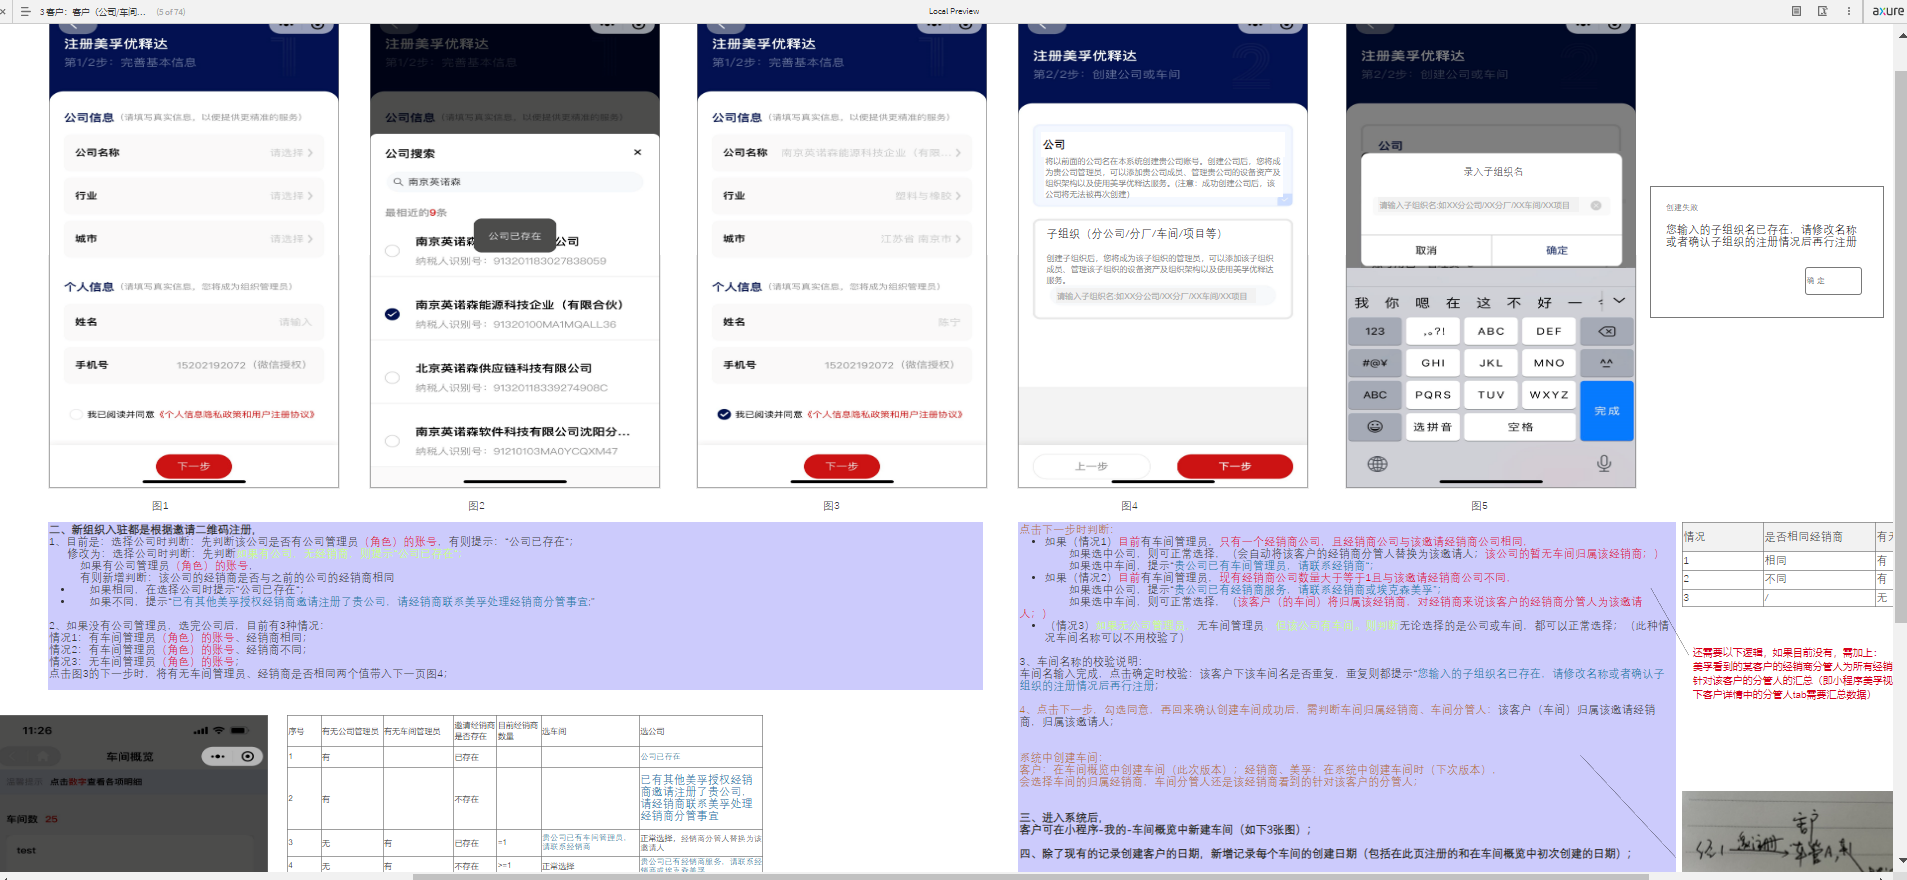Click 下一步 button in 图1
Image resolution: width=1907 pixels, height=880 pixels.
tap(194, 466)
